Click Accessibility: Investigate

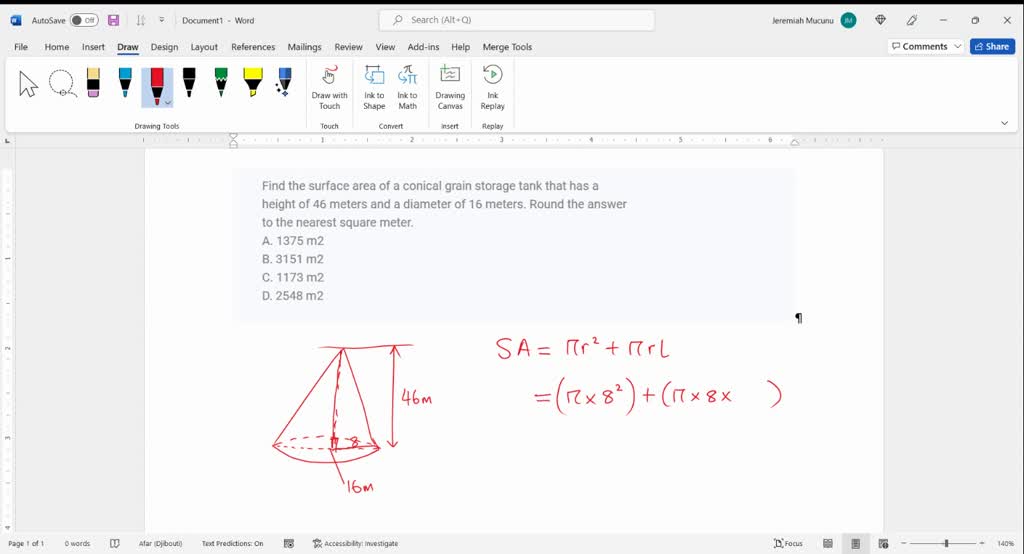[355, 544]
